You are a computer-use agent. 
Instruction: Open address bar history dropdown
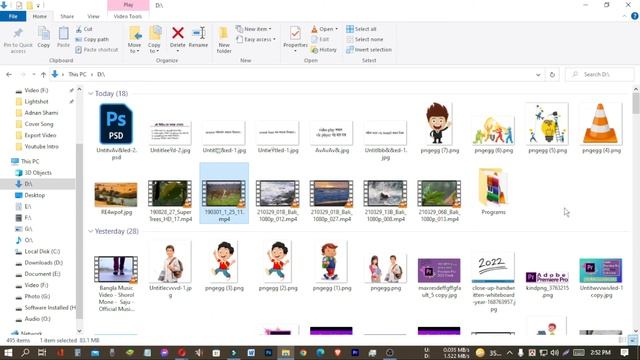(538, 75)
